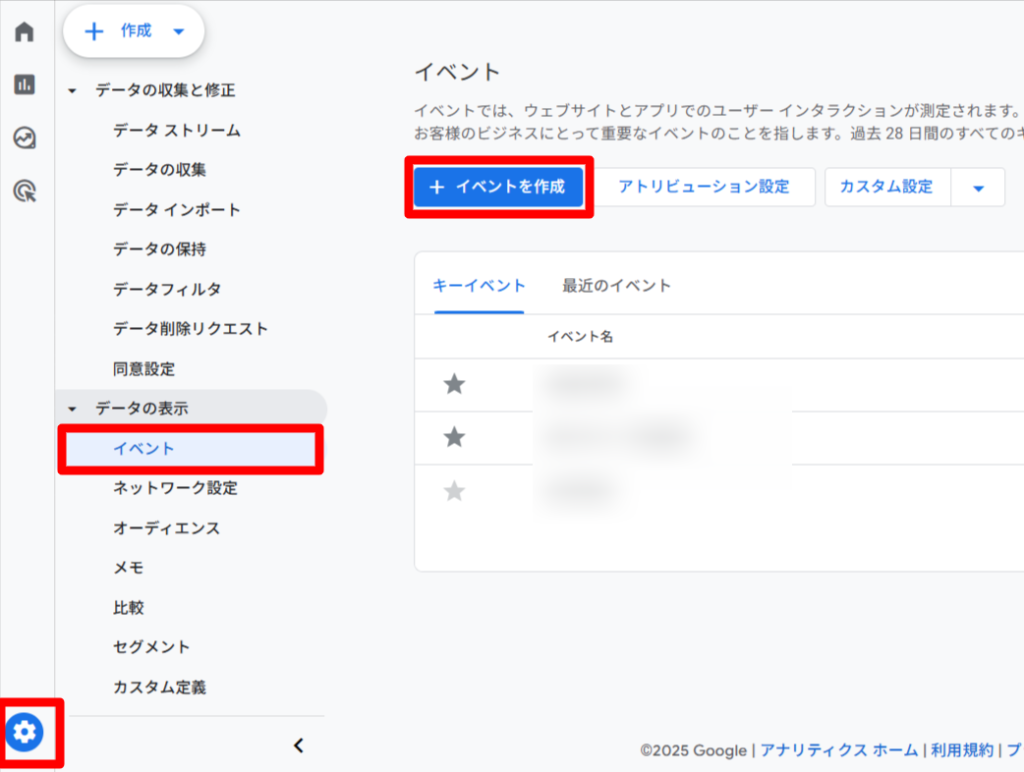This screenshot has height=772, width=1024.
Task: Select データ ストリーム in the sidebar
Action: click(176, 130)
